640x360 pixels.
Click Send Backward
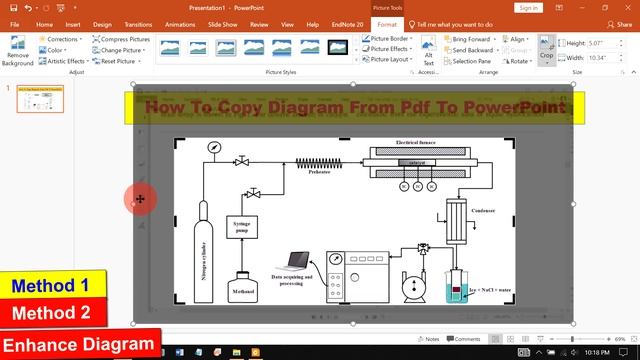click(x=471, y=50)
